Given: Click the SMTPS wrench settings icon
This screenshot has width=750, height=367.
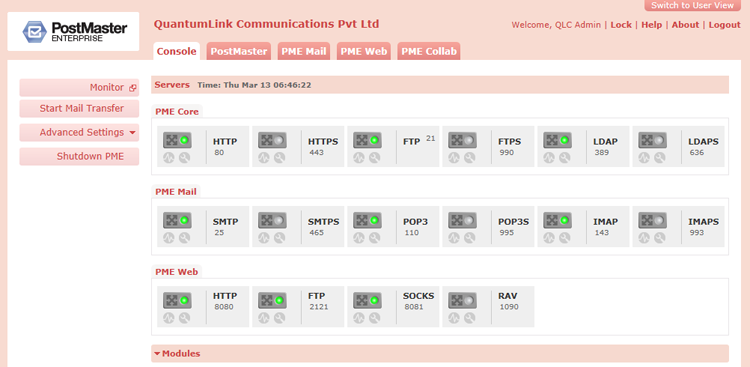Looking at the screenshot, I should point(279,238).
